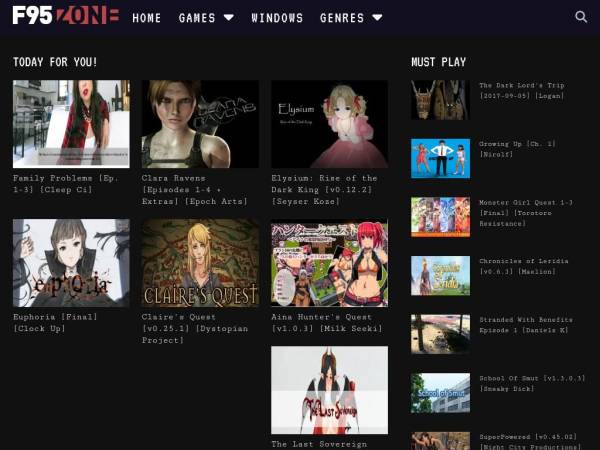Viewport: 600px width, 450px height.
Task: Open the GAMES menu
Action: coord(197,18)
